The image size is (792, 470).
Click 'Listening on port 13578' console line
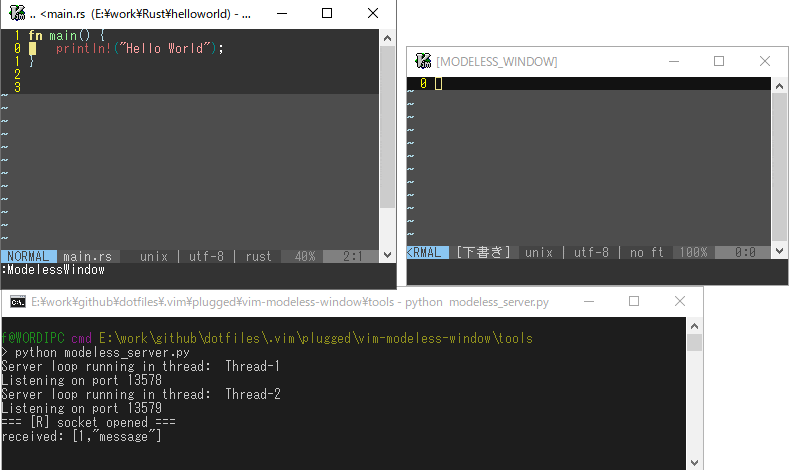[x=81, y=380]
